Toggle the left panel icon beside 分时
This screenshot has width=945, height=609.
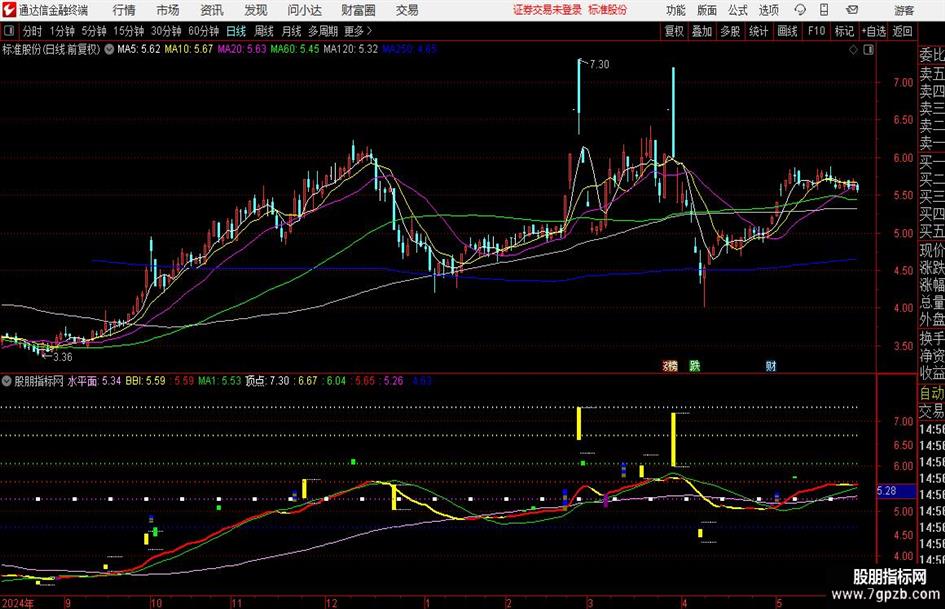8,31
